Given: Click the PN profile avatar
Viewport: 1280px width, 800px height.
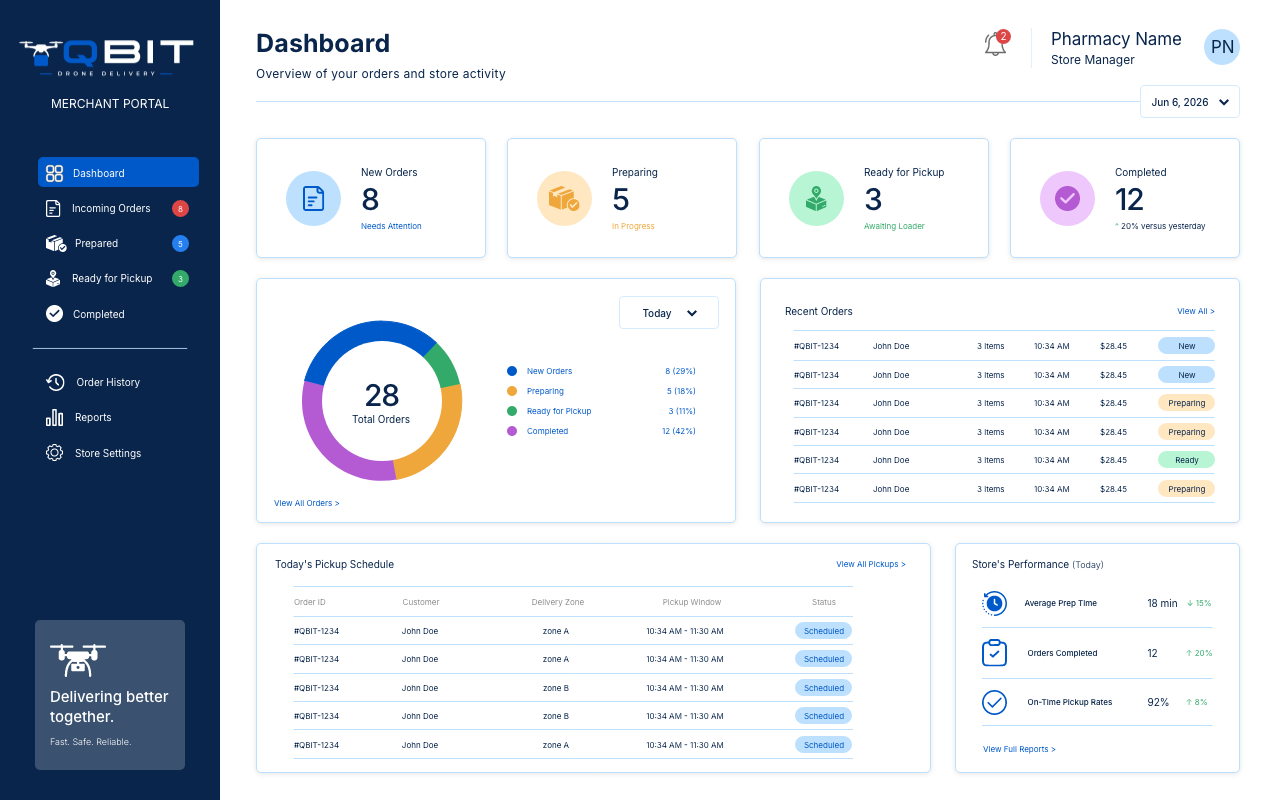Looking at the screenshot, I should [x=1221, y=47].
